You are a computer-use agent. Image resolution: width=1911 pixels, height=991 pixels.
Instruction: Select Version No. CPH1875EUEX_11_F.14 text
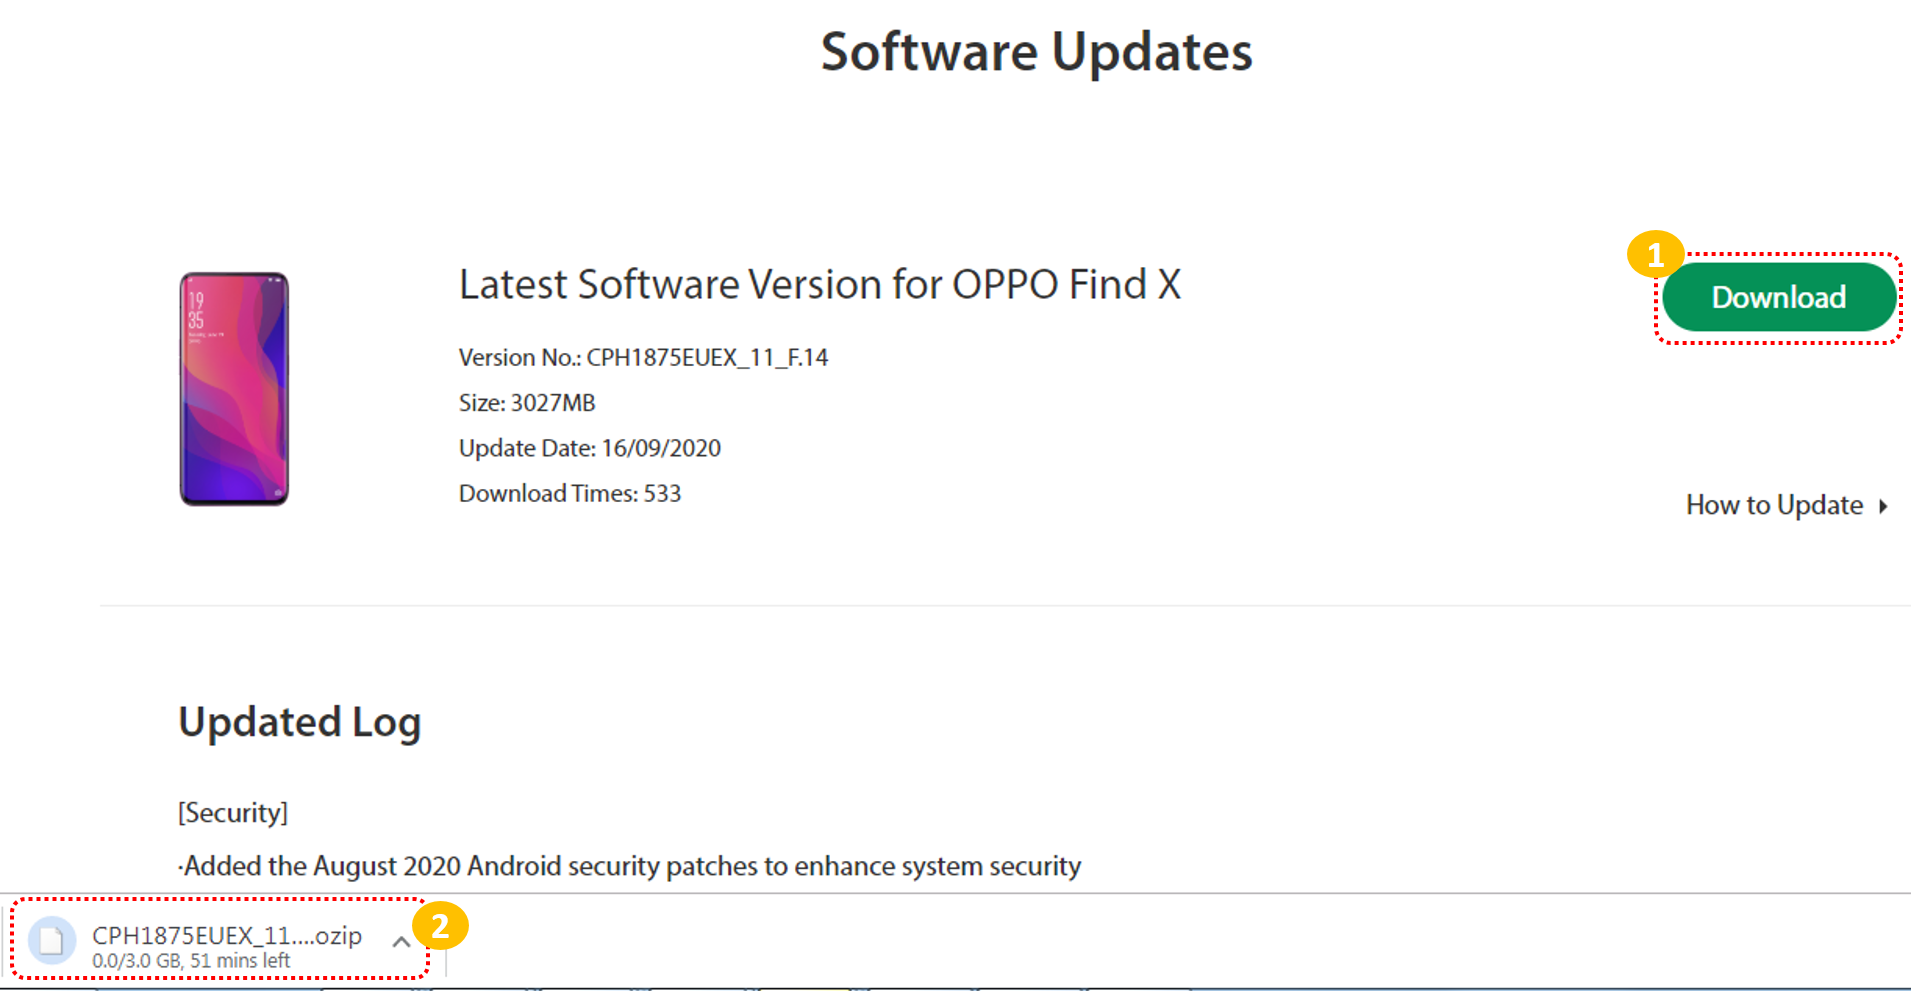pyautogui.click(x=643, y=357)
